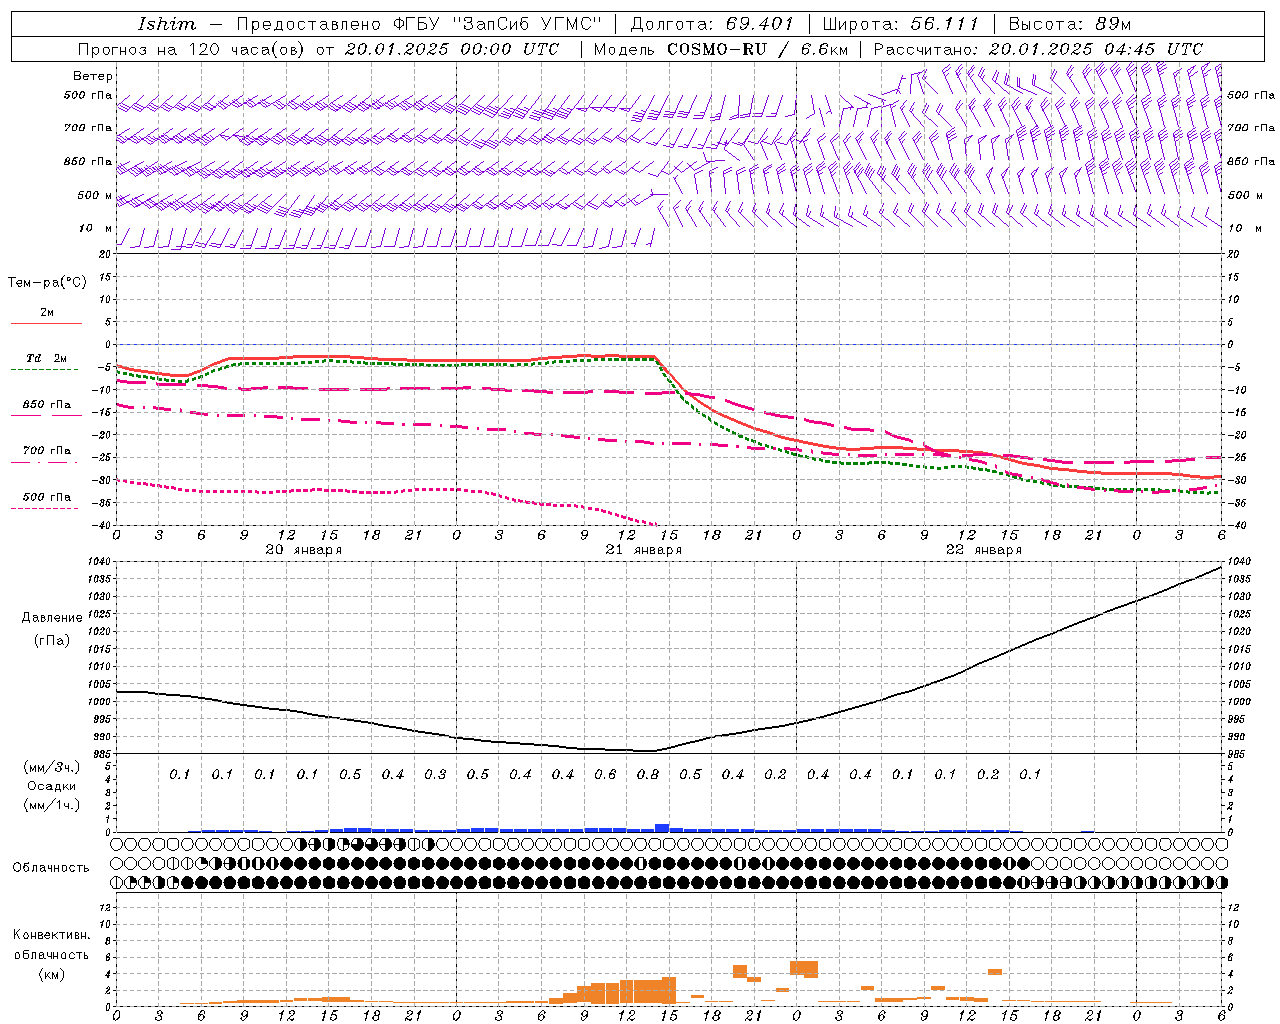Click the Рассчитано: 20.01.2025 04:45 UTC timestamp
The height and width of the screenshot is (1024, 1280).
tap(1038, 49)
